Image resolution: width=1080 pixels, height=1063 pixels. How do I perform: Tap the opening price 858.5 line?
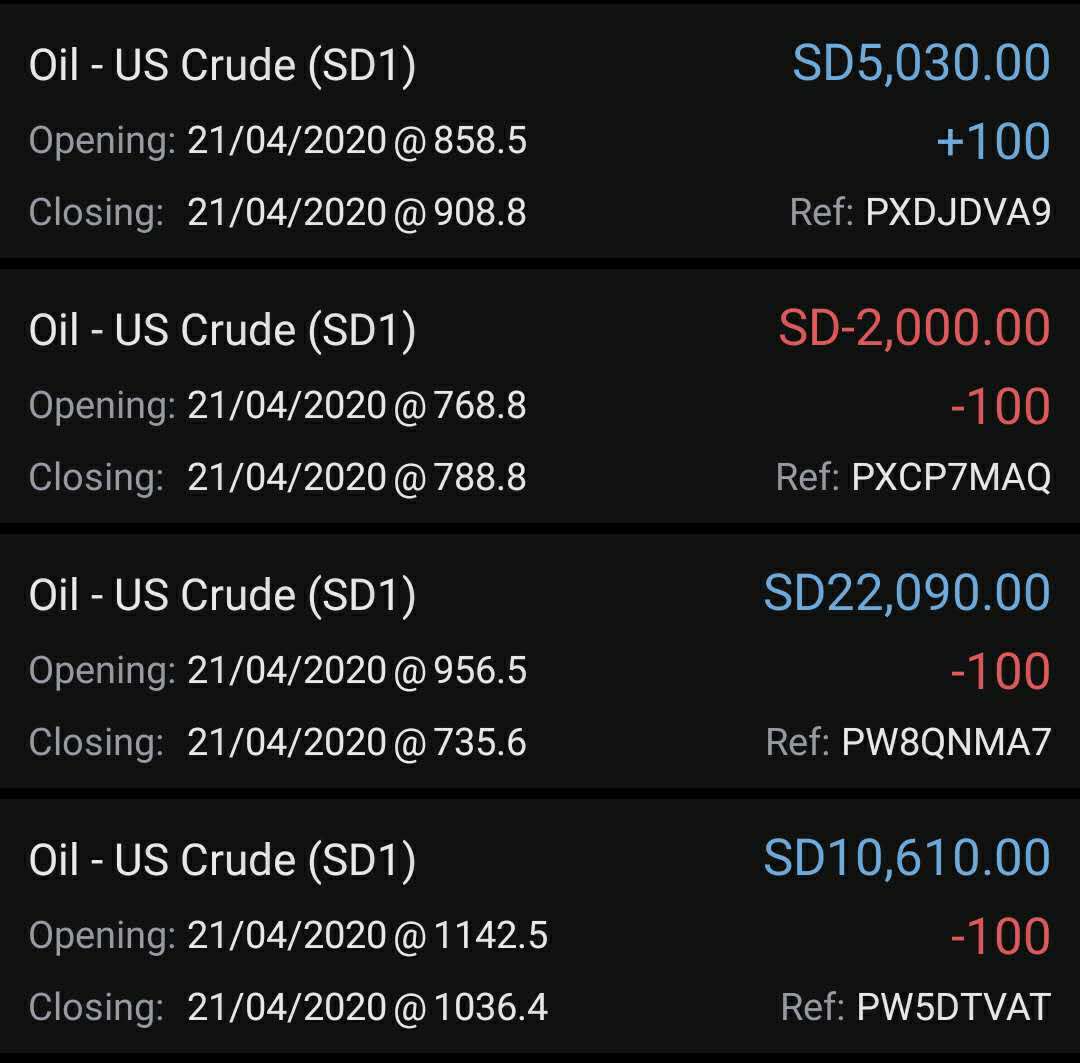356,141
